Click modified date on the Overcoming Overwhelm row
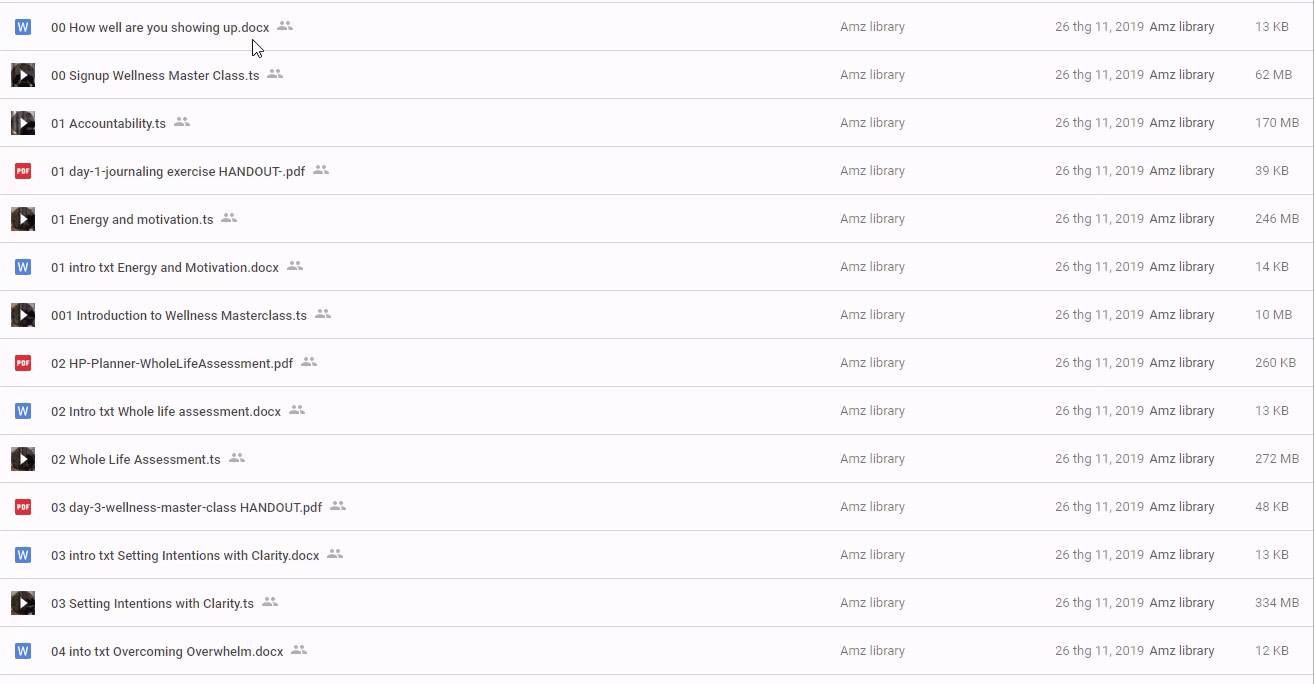This screenshot has width=1314, height=684. click(x=1099, y=651)
